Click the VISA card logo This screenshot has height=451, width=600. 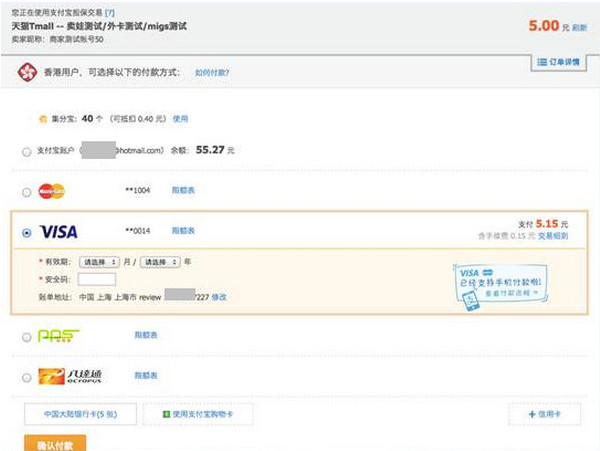pyautogui.click(x=58, y=232)
